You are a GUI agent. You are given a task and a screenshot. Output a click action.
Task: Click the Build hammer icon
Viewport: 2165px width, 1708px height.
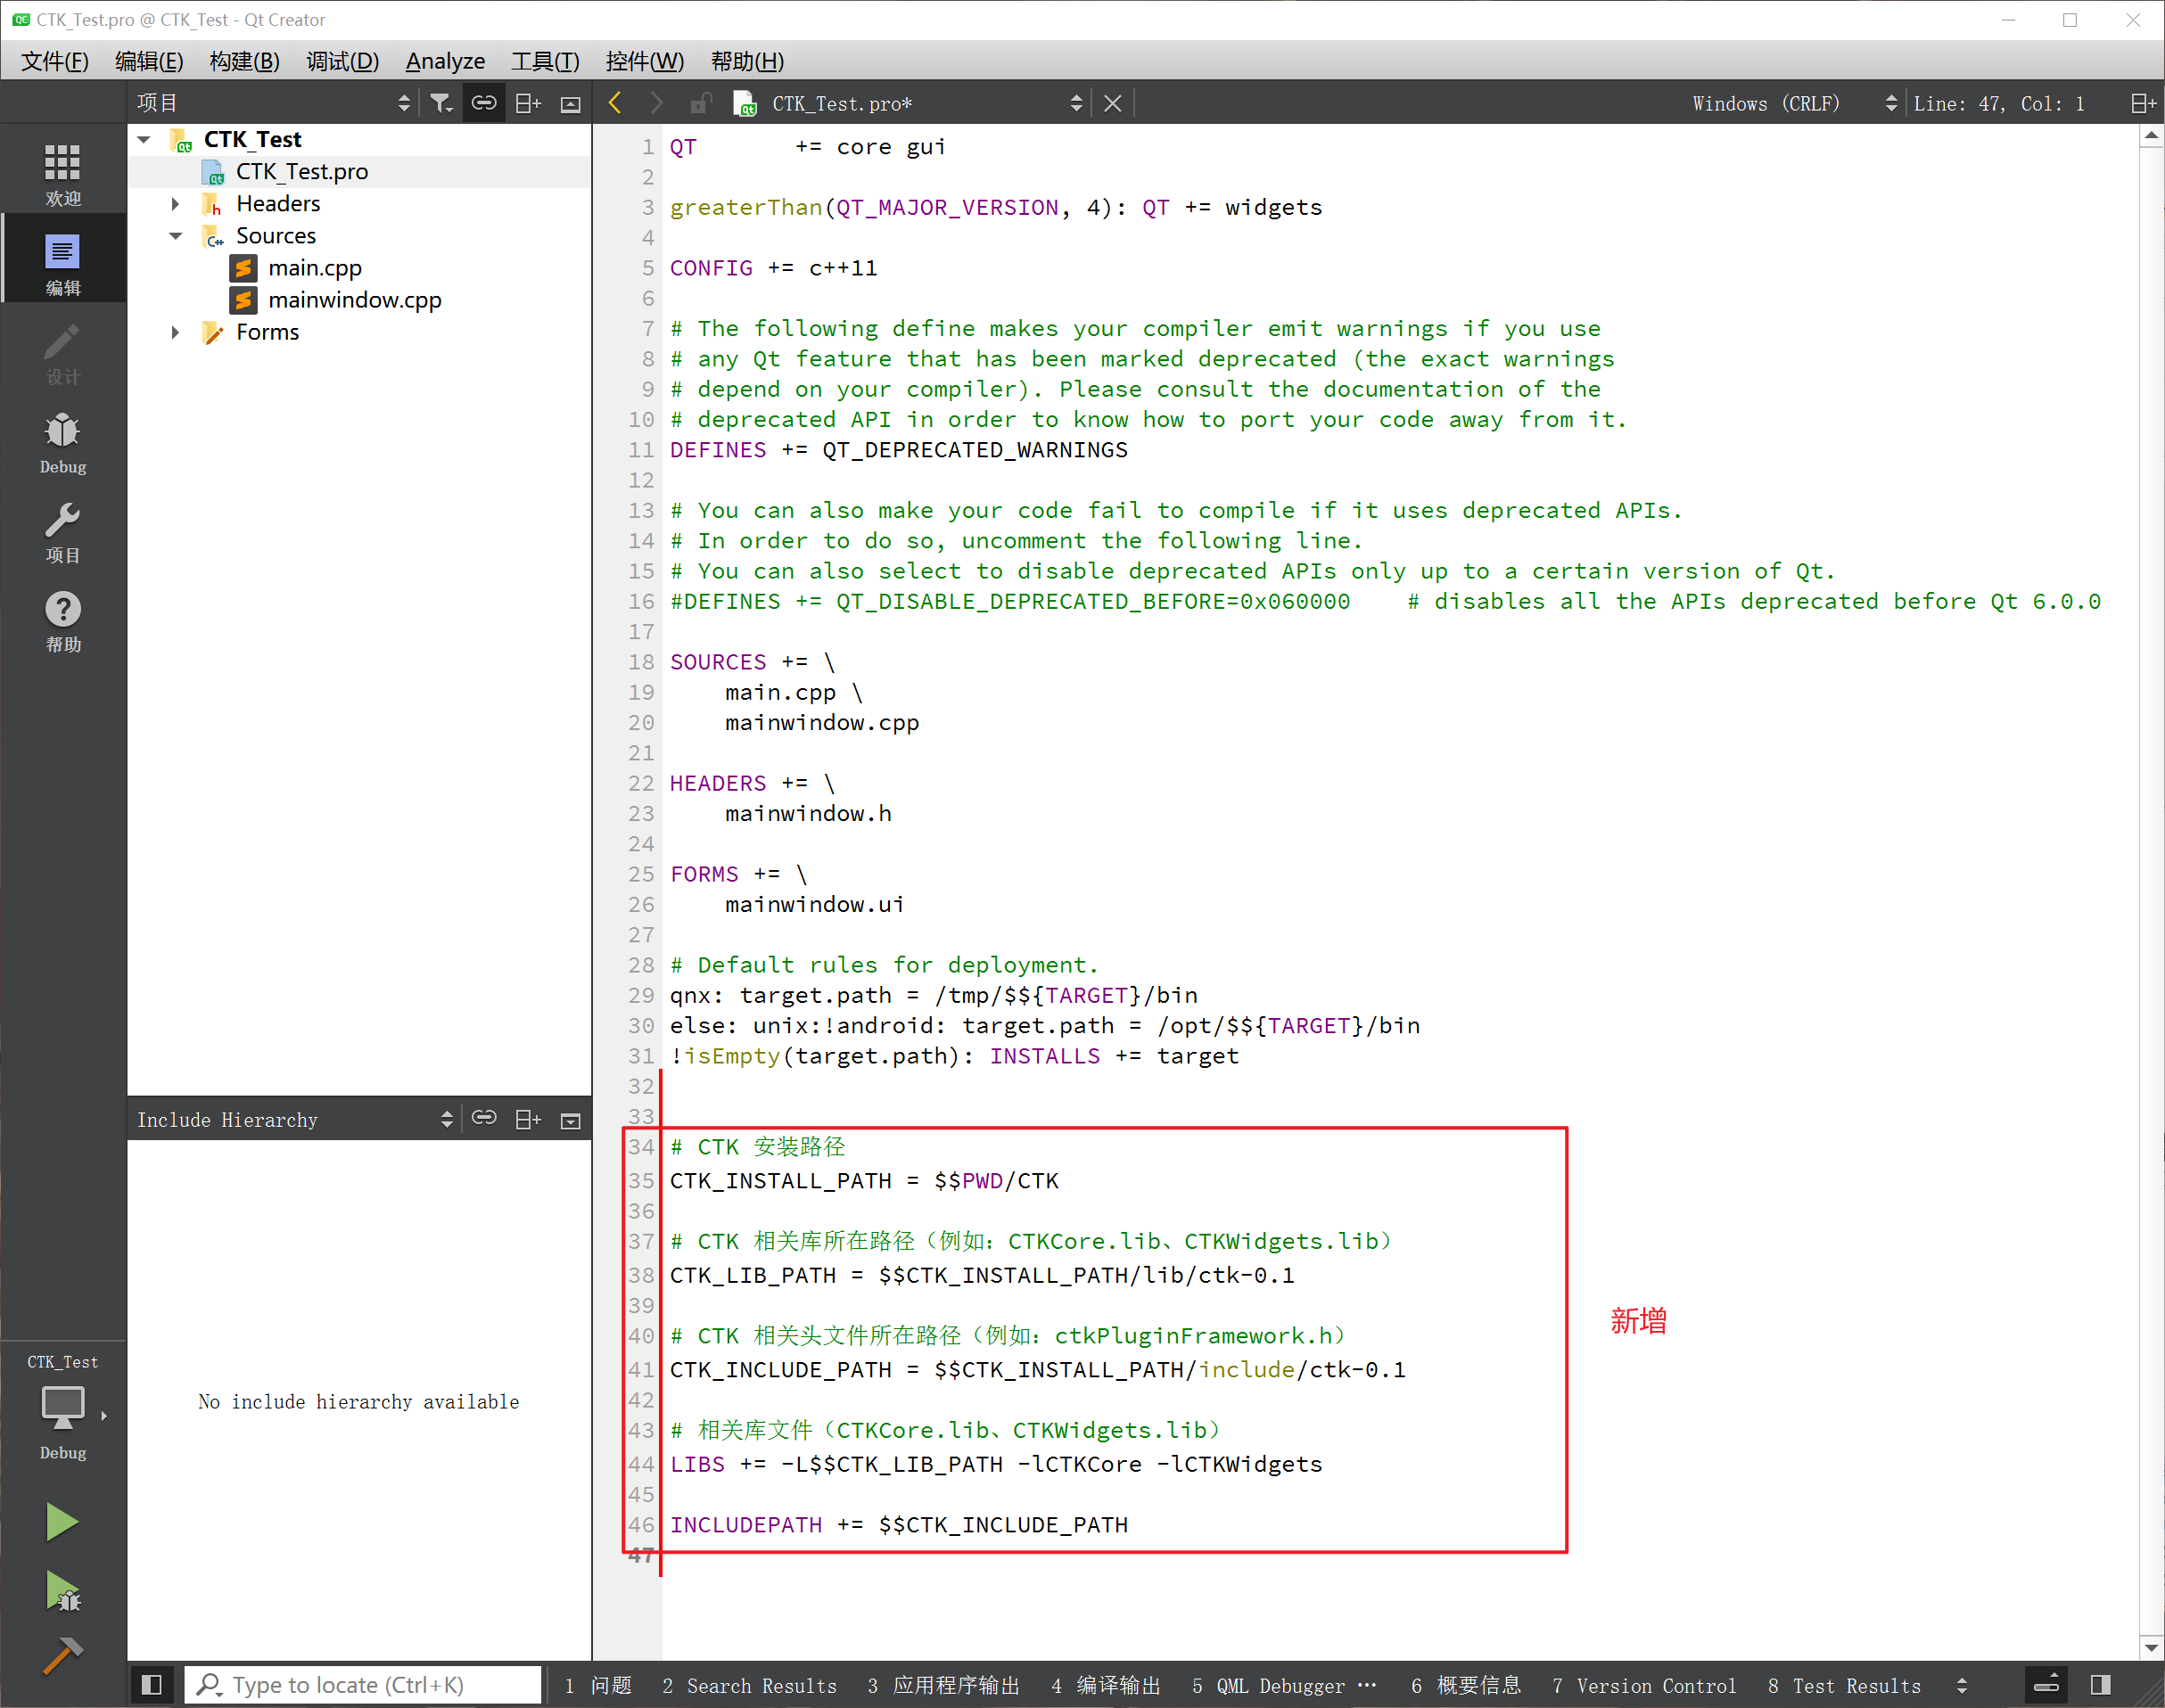pyautogui.click(x=62, y=1656)
